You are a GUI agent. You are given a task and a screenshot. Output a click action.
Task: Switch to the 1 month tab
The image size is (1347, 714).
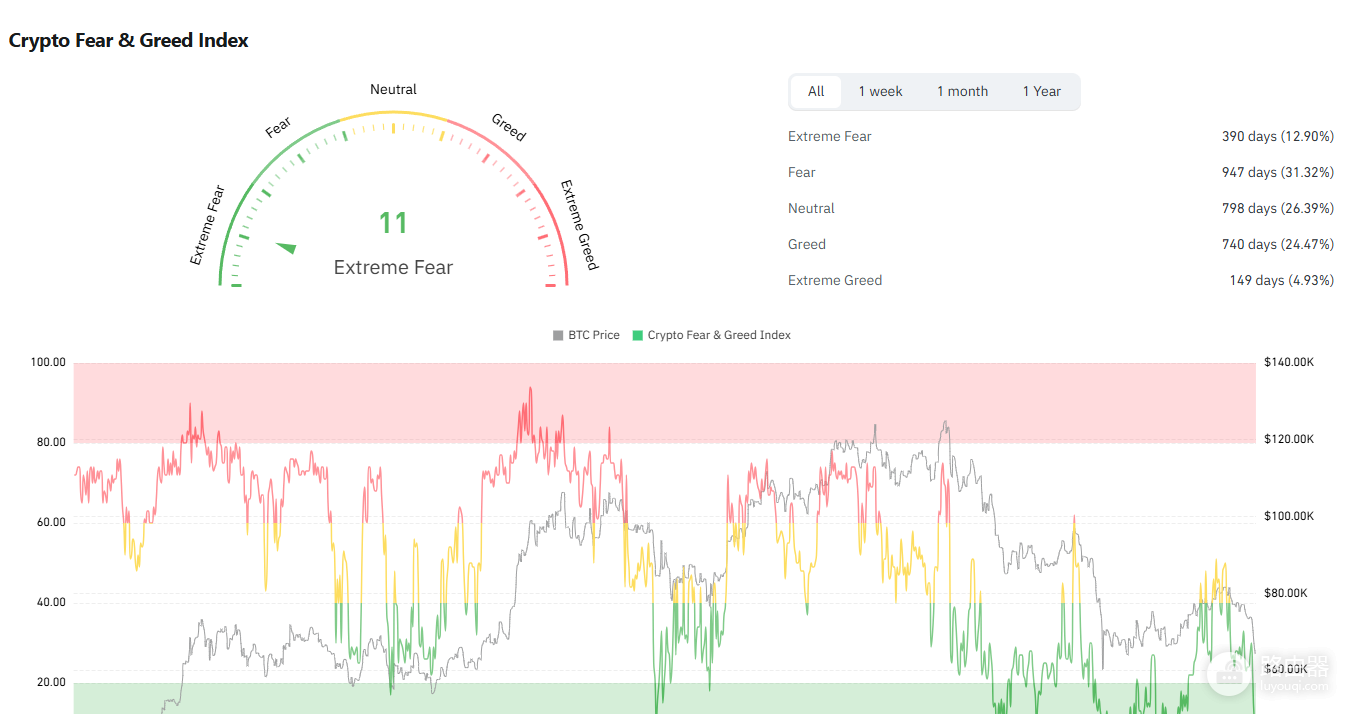click(x=962, y=91)
